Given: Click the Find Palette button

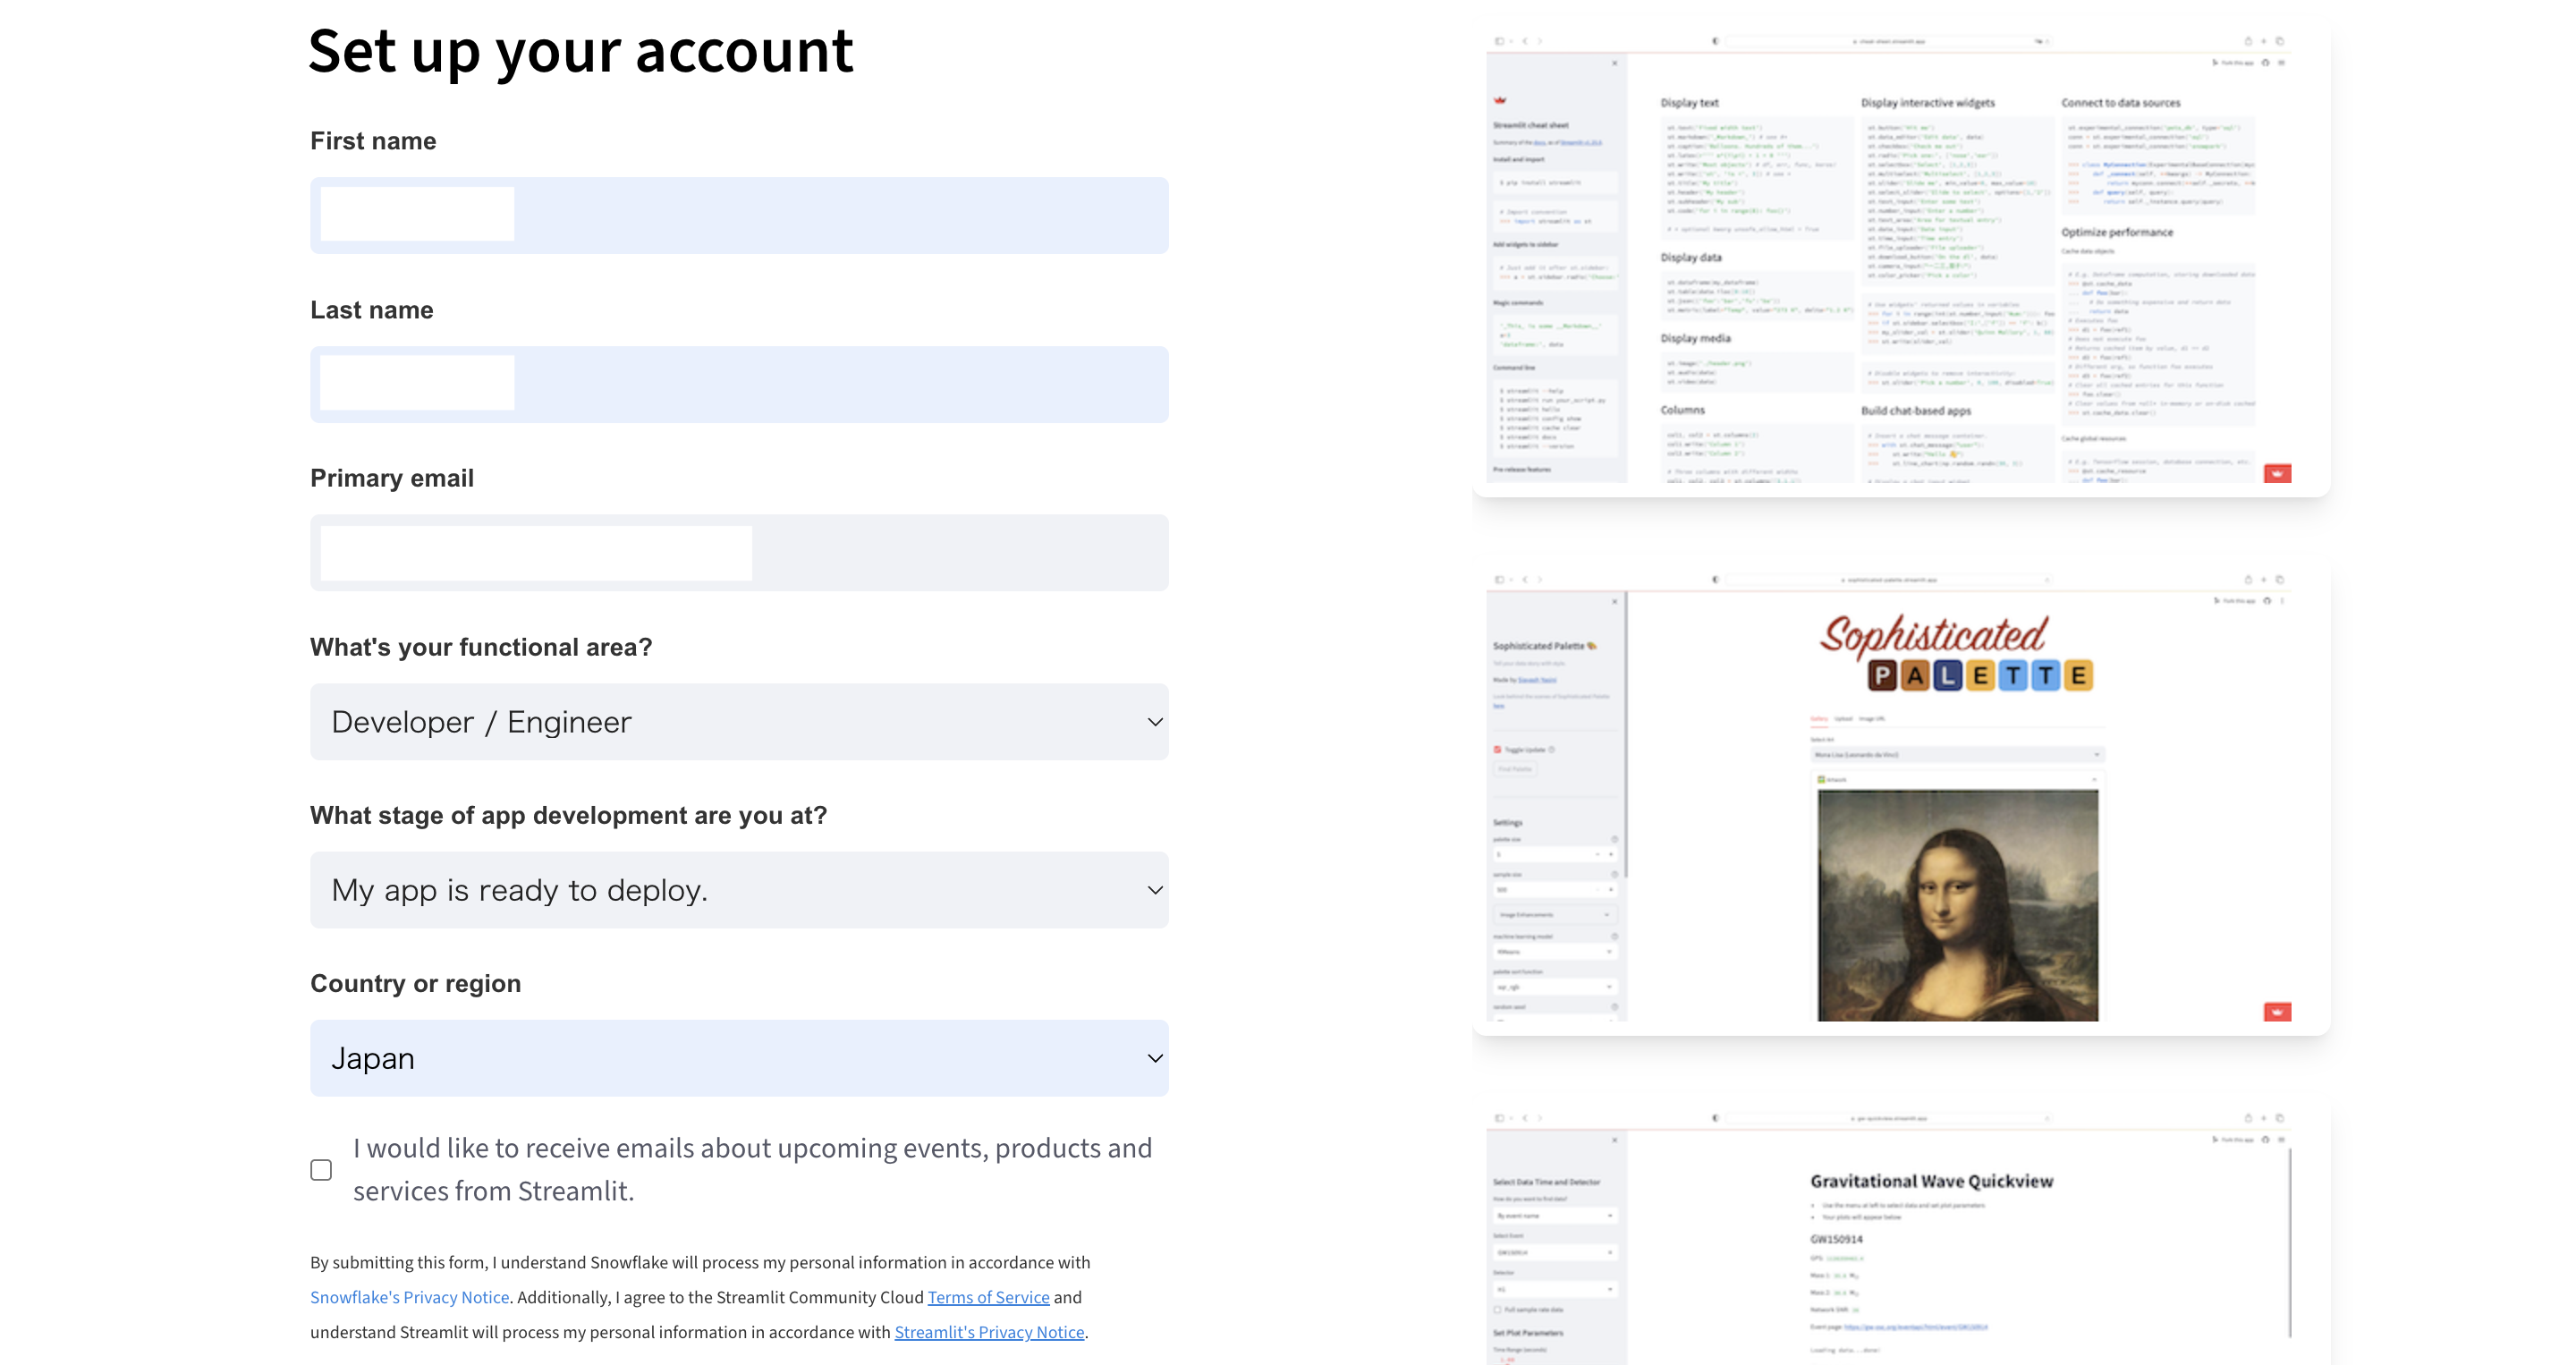Looking at the screenshot, I should coord(1516,769).
